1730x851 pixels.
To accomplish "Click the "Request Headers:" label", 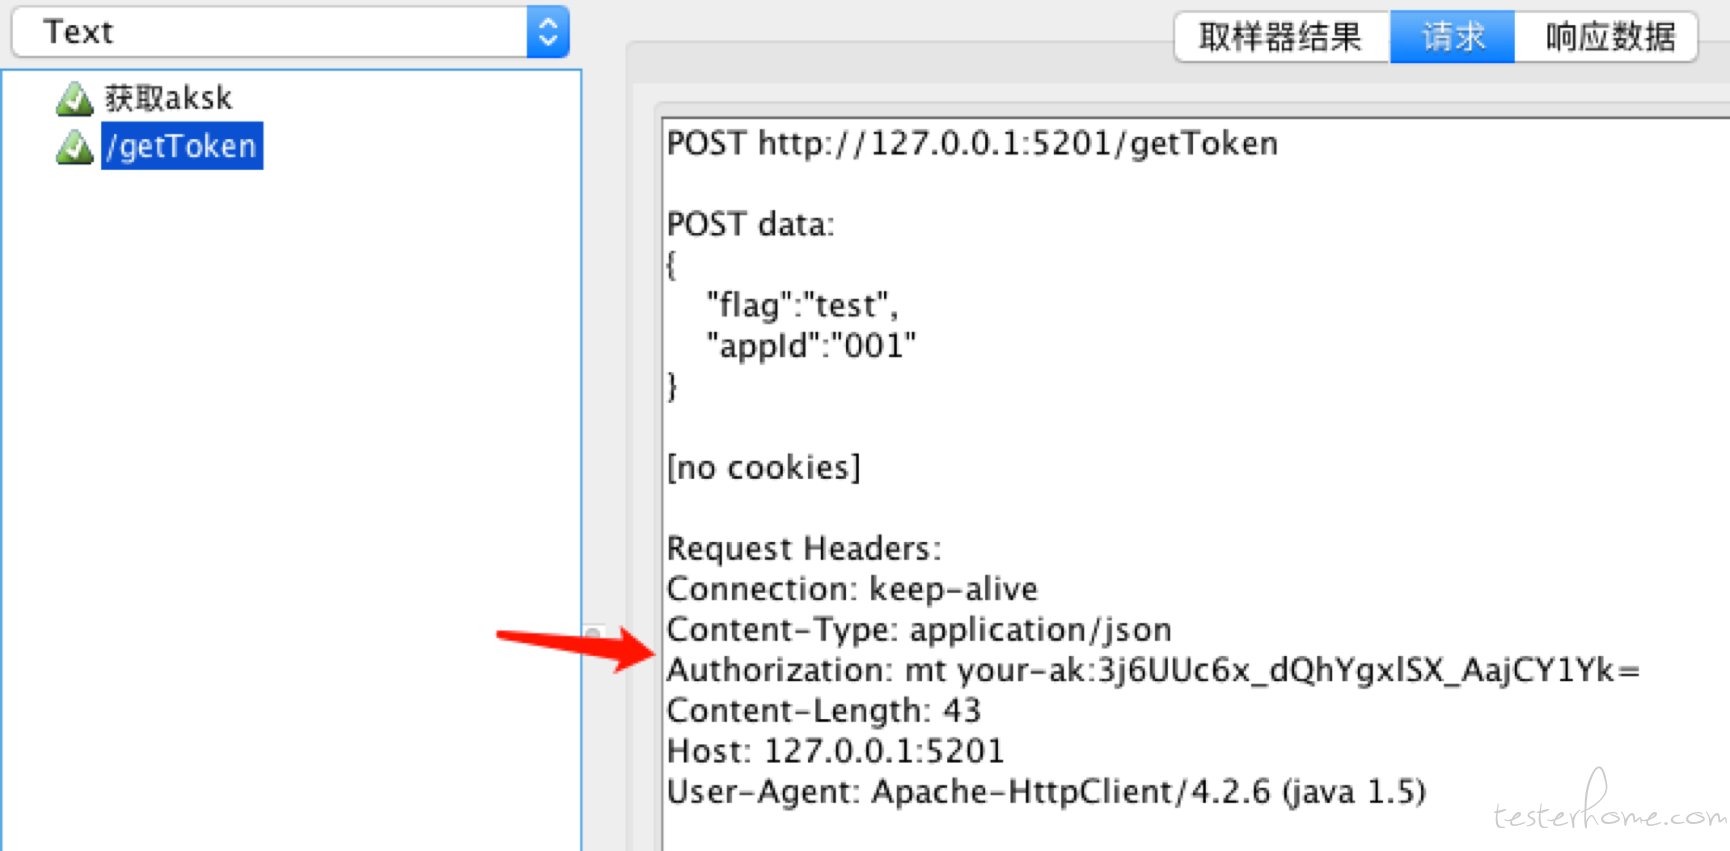I will pos(804,548).
